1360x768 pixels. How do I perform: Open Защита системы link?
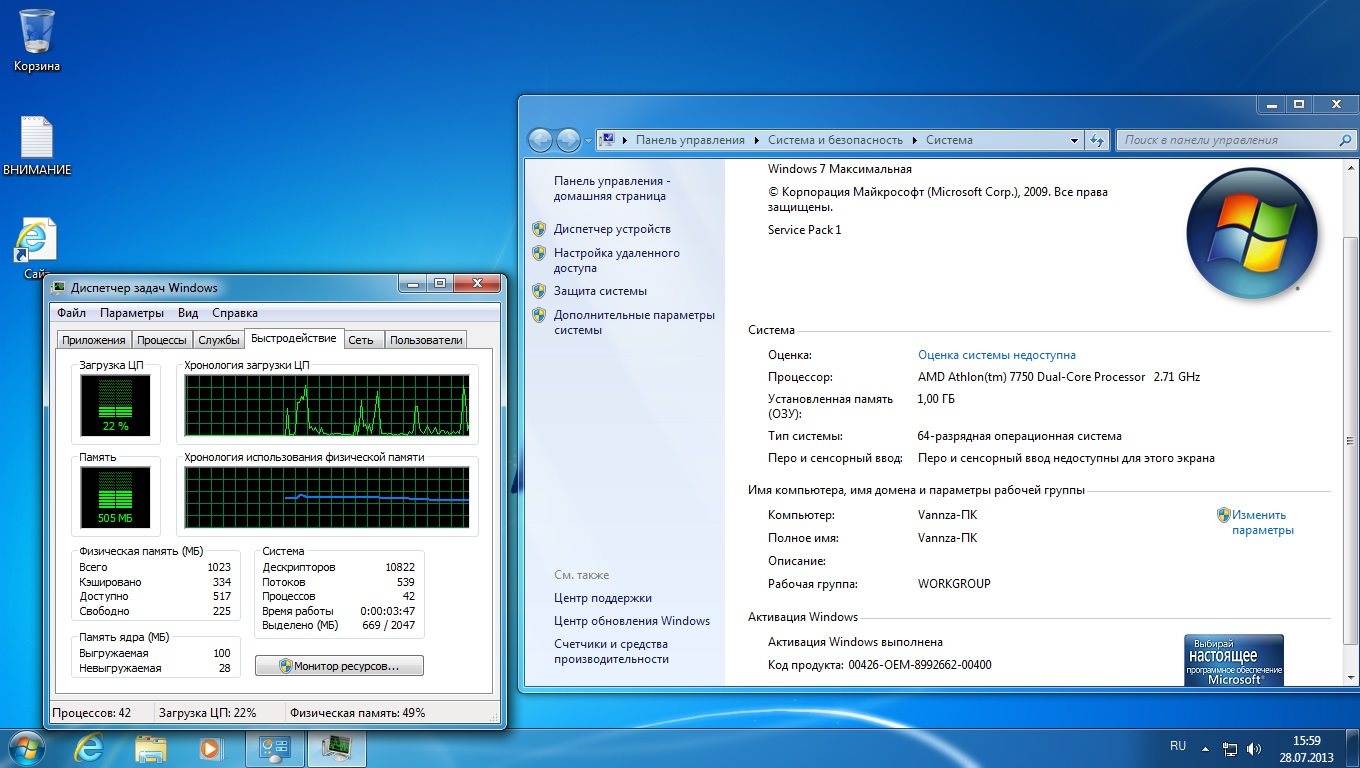click(600, 291)
